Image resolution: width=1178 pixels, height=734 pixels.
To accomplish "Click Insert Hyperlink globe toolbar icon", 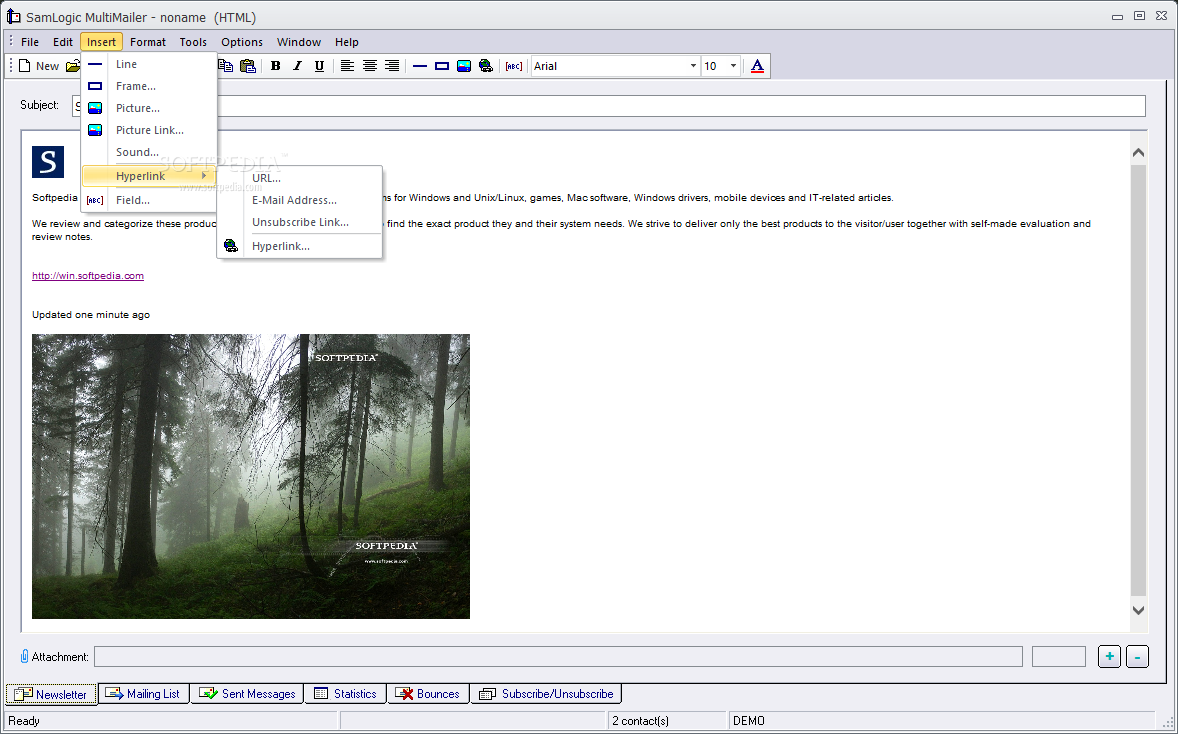I will [x=486, y=66].
